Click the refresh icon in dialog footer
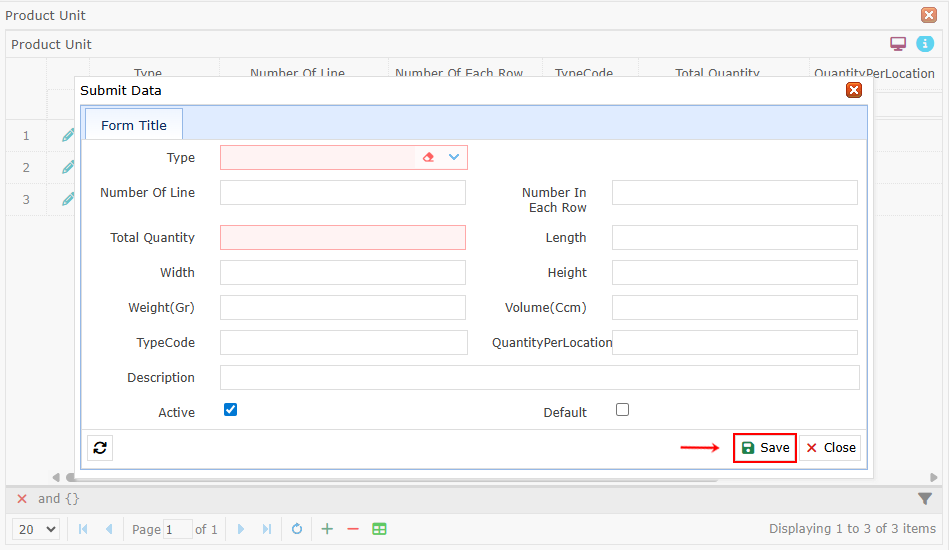This screenshot has height=550, width=949. point(100,448)
